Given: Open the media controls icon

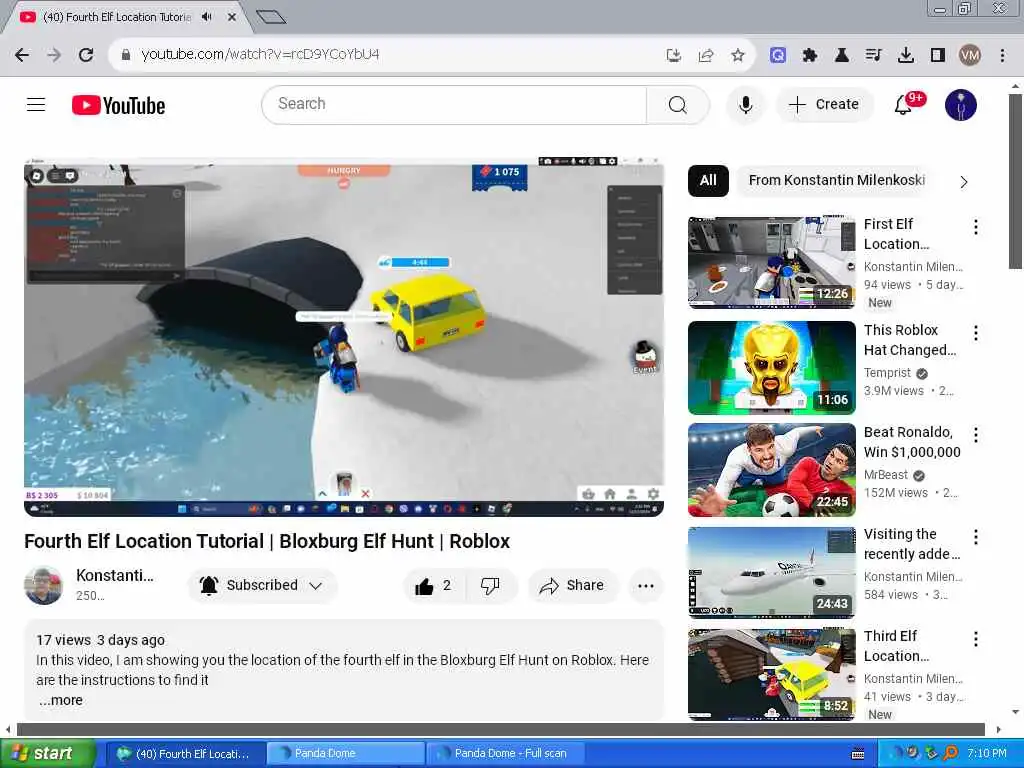Looking at the screenshot, I should (x=874, y=55).
